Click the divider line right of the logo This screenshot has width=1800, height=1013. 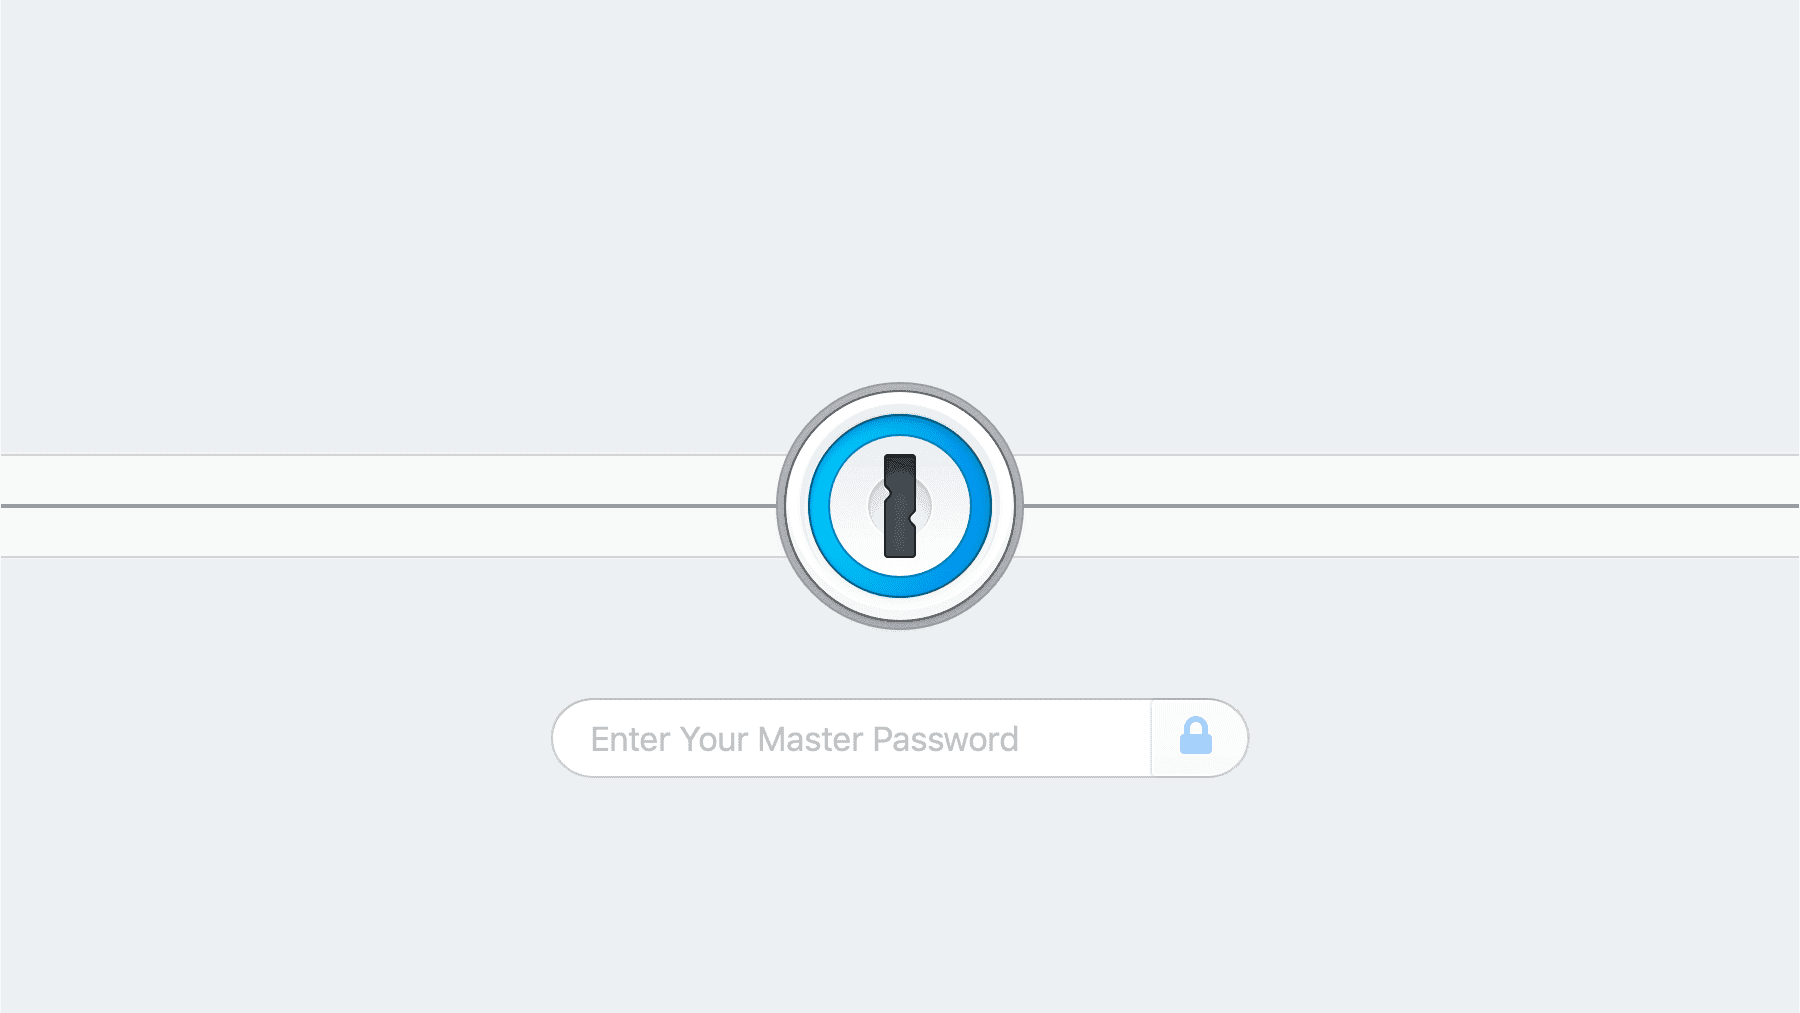(x=1411, y=506)
